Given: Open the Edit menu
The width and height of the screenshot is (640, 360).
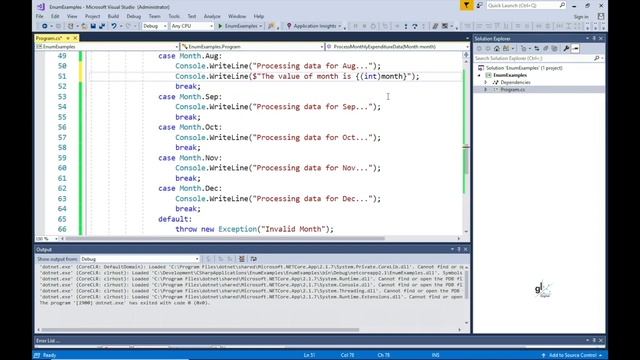Looking at the screenshot, I should point(55,16).
